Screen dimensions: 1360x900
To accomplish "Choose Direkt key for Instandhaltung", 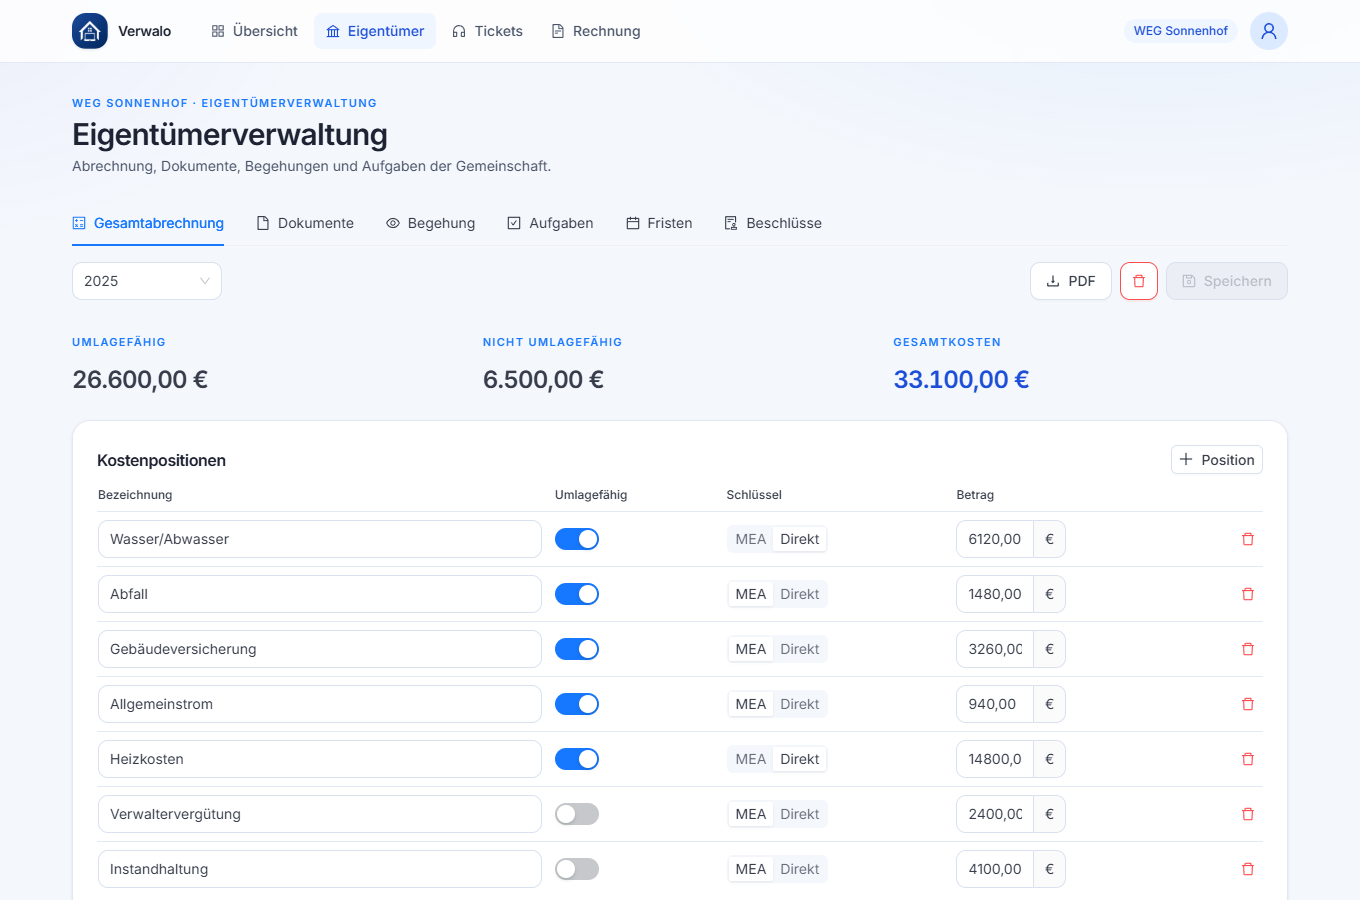I will 800,869.
